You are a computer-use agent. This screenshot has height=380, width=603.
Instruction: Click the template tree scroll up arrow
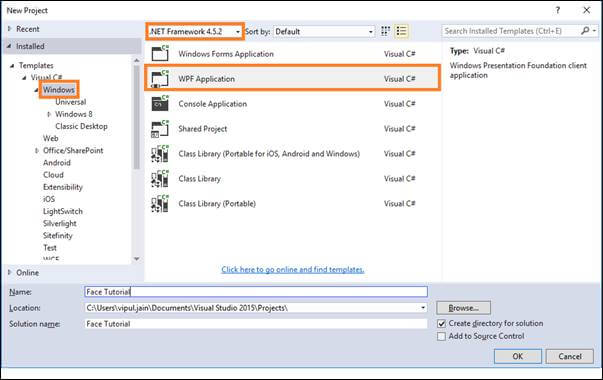(137, 60)
